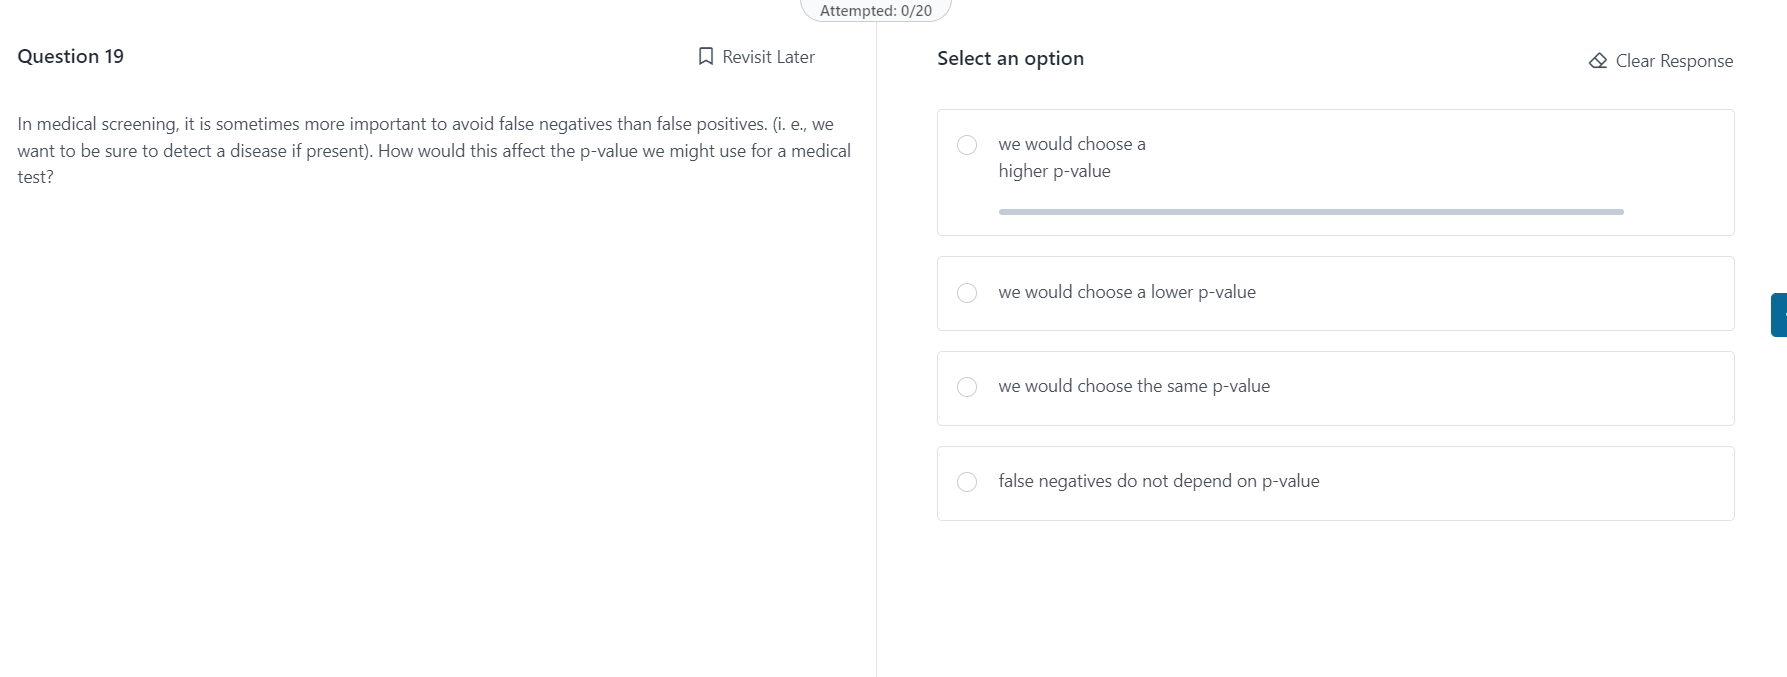Select the same p-value answer card
This screenshot has height=677, width=1787.
[1335, 386]
